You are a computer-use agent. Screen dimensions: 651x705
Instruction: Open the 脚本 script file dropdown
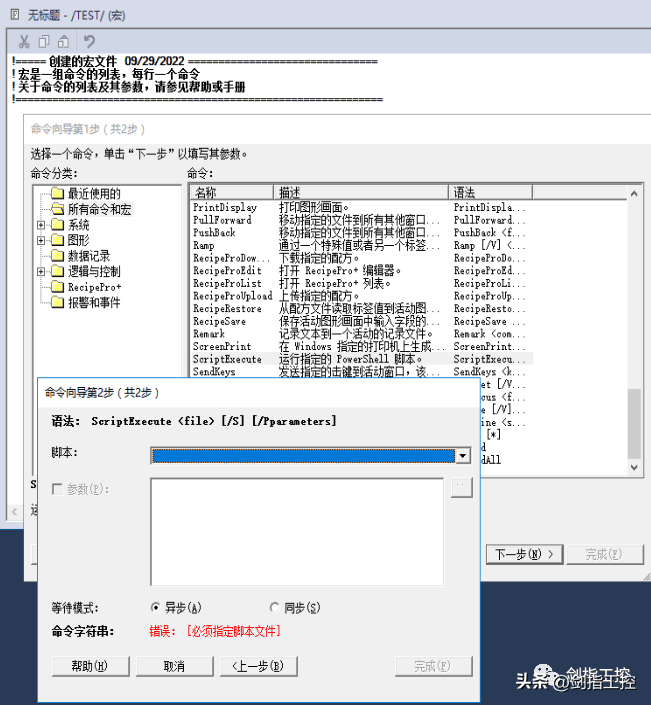pos(462,455)
